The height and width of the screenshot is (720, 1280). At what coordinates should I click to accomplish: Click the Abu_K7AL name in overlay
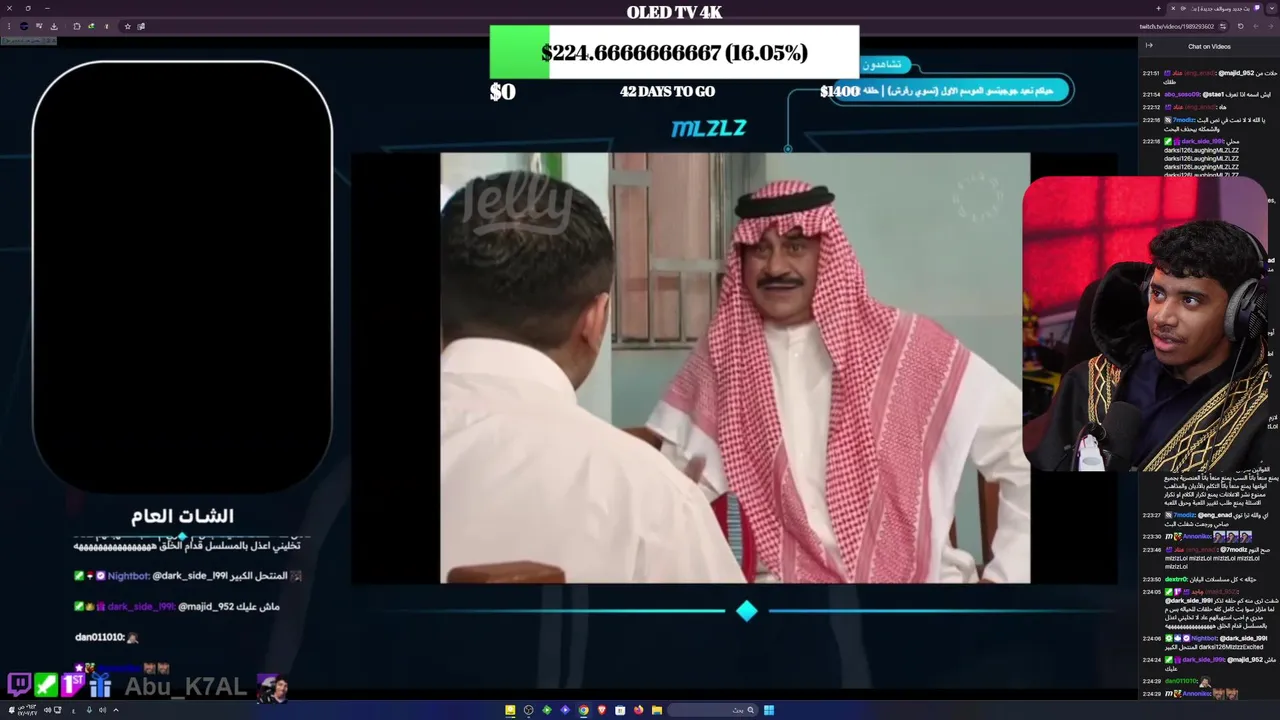(185, 686)
